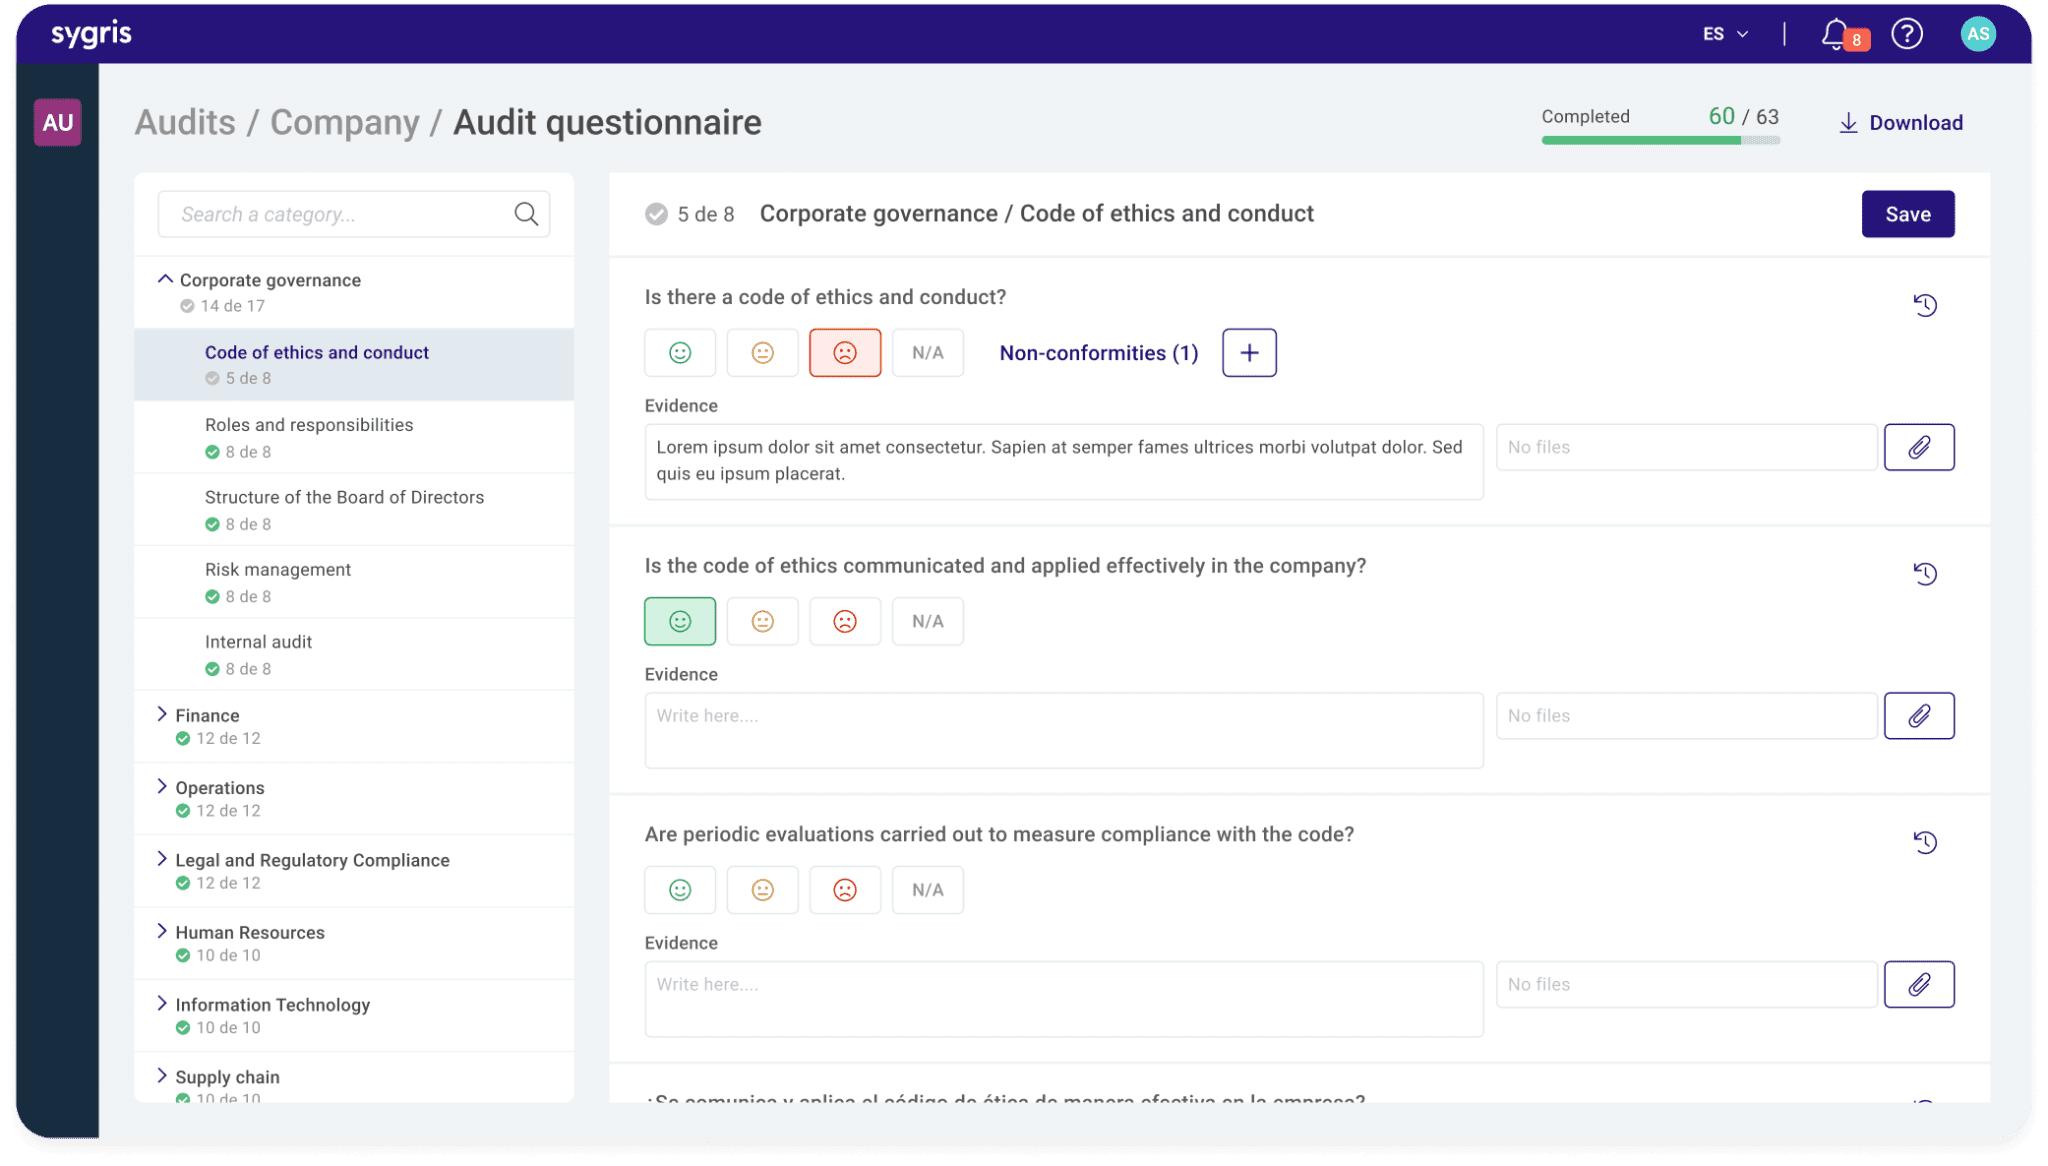This screenshot has width=2048, height=1166.
Task: Attach file to second question evidence
Action: [x=1919, y=716]
